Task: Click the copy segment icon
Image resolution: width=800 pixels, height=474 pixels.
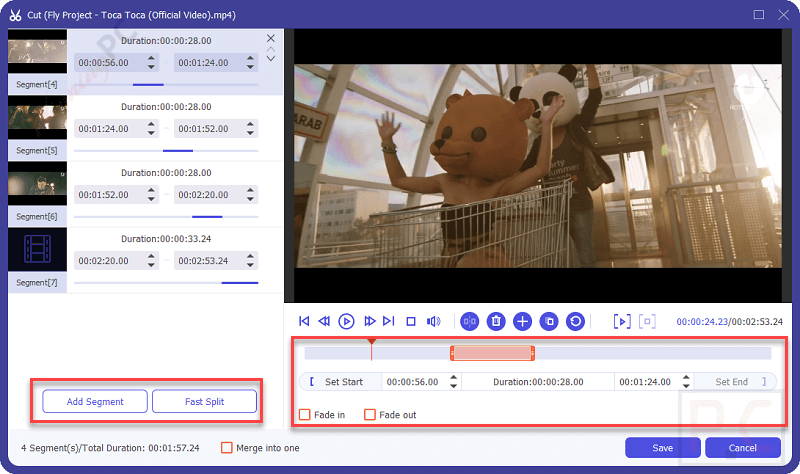Action: 549,321
